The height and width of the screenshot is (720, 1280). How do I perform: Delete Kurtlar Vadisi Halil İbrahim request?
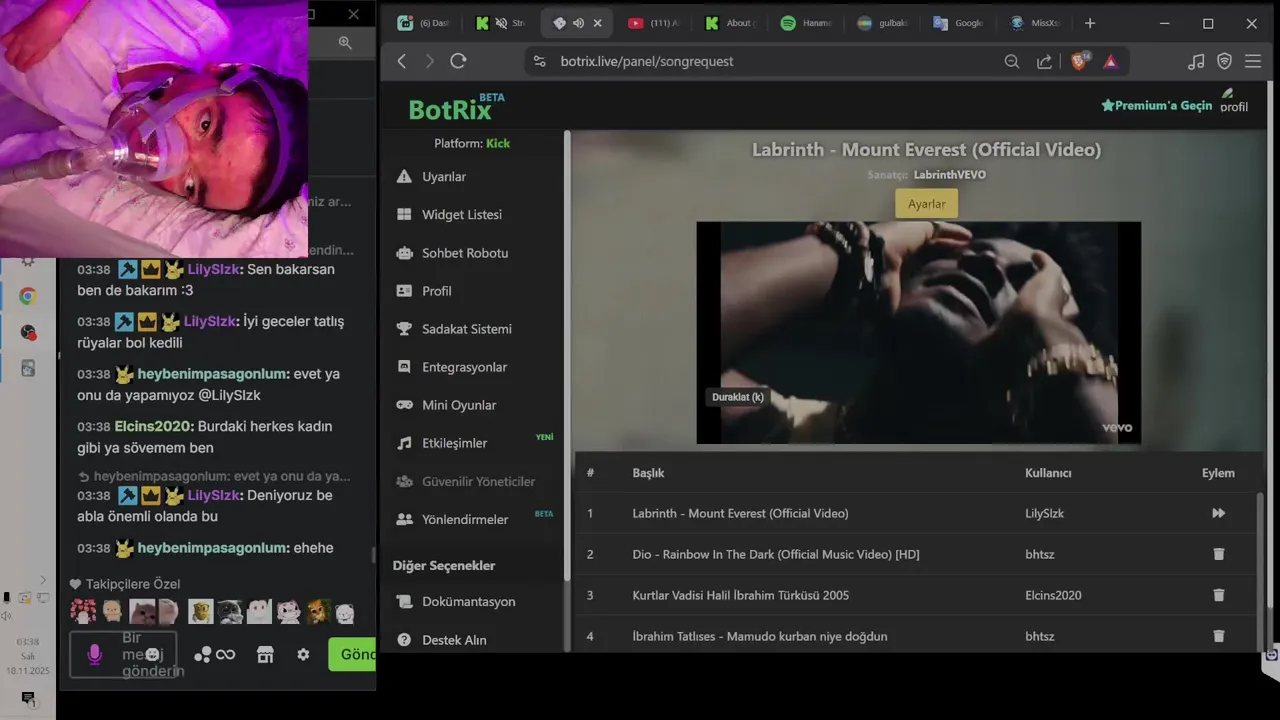(1218, 595)
